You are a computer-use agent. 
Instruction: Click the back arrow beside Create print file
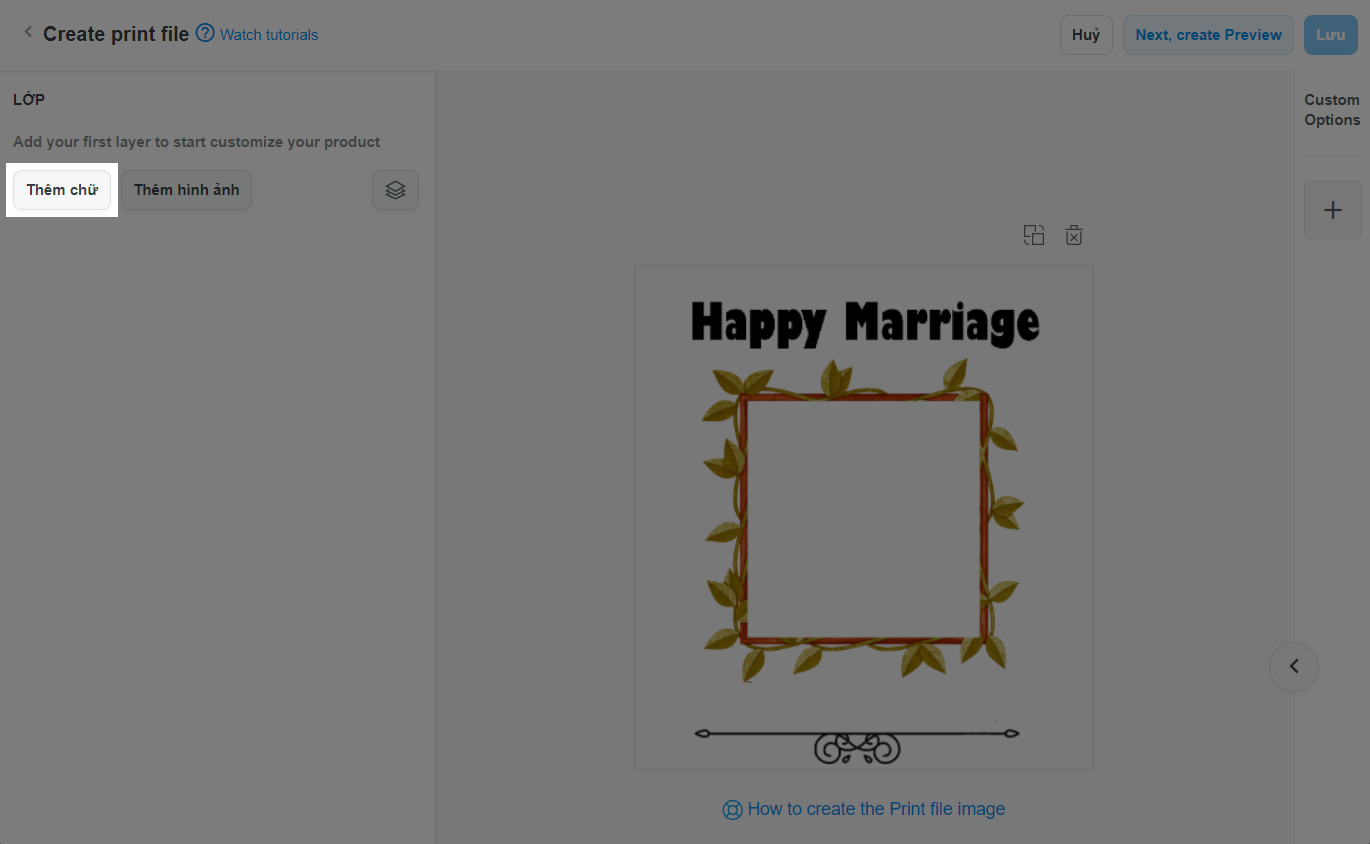point(28,33)
